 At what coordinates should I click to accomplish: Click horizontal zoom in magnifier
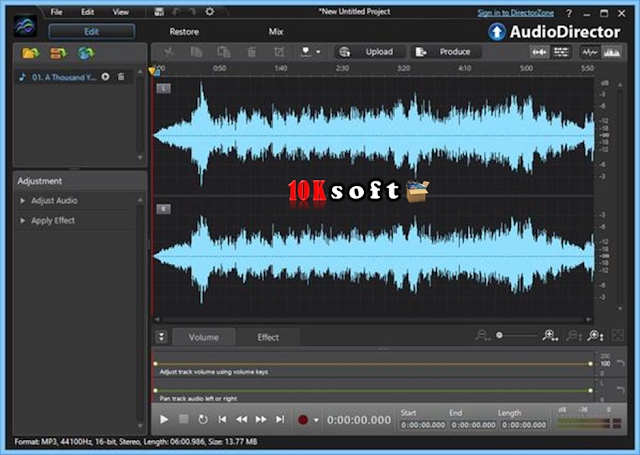coord(550,336)
